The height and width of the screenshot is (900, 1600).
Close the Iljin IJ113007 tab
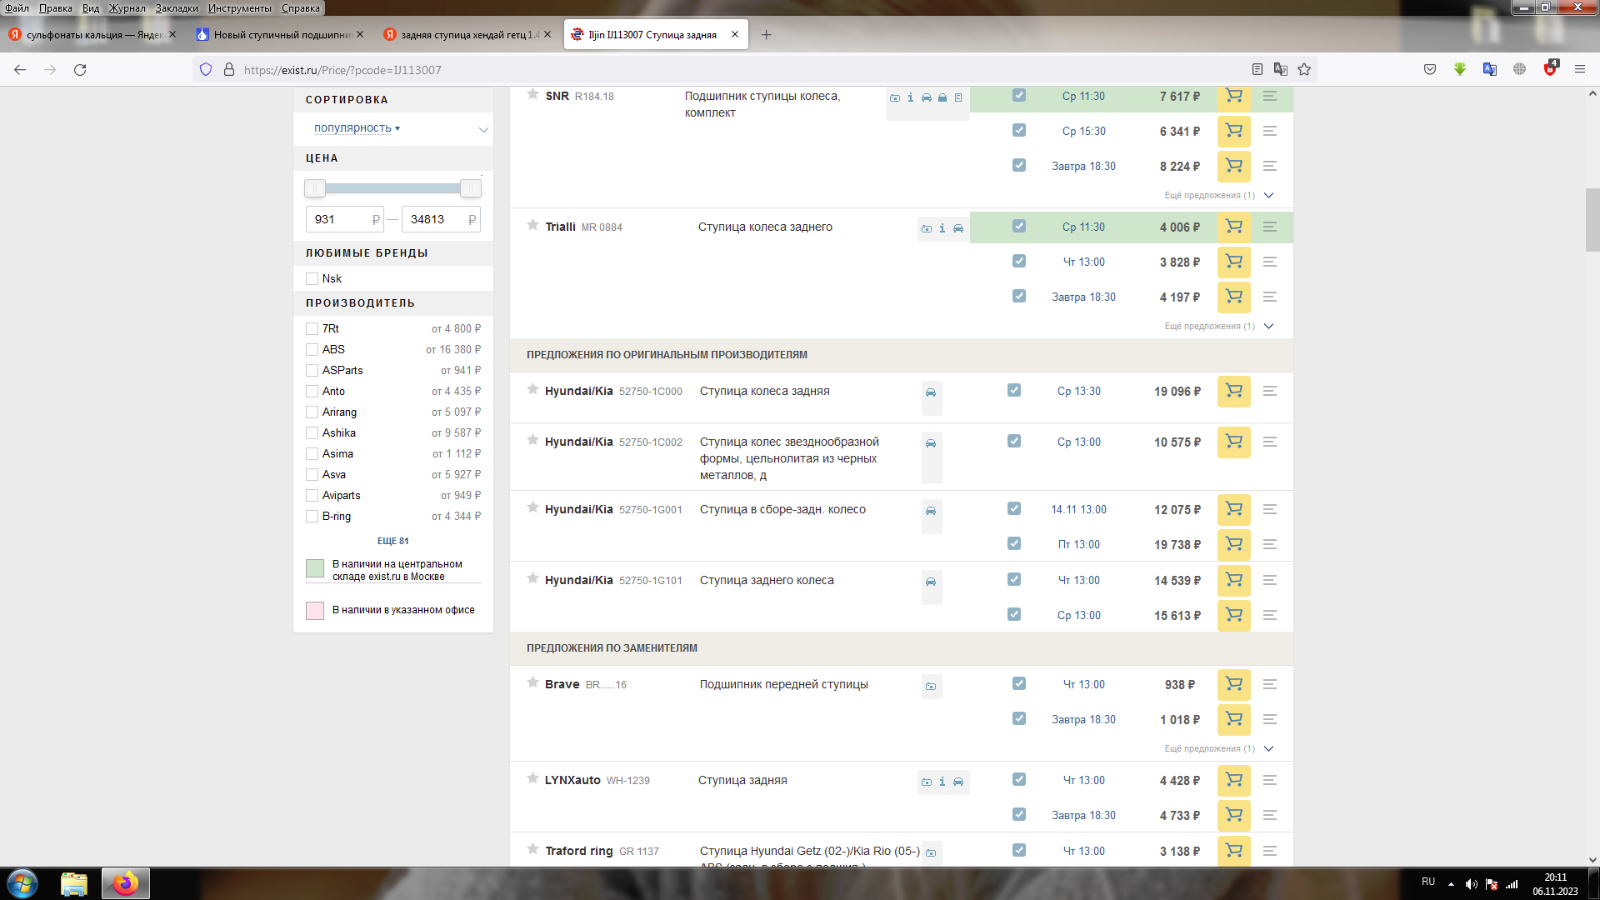point(735,34)
